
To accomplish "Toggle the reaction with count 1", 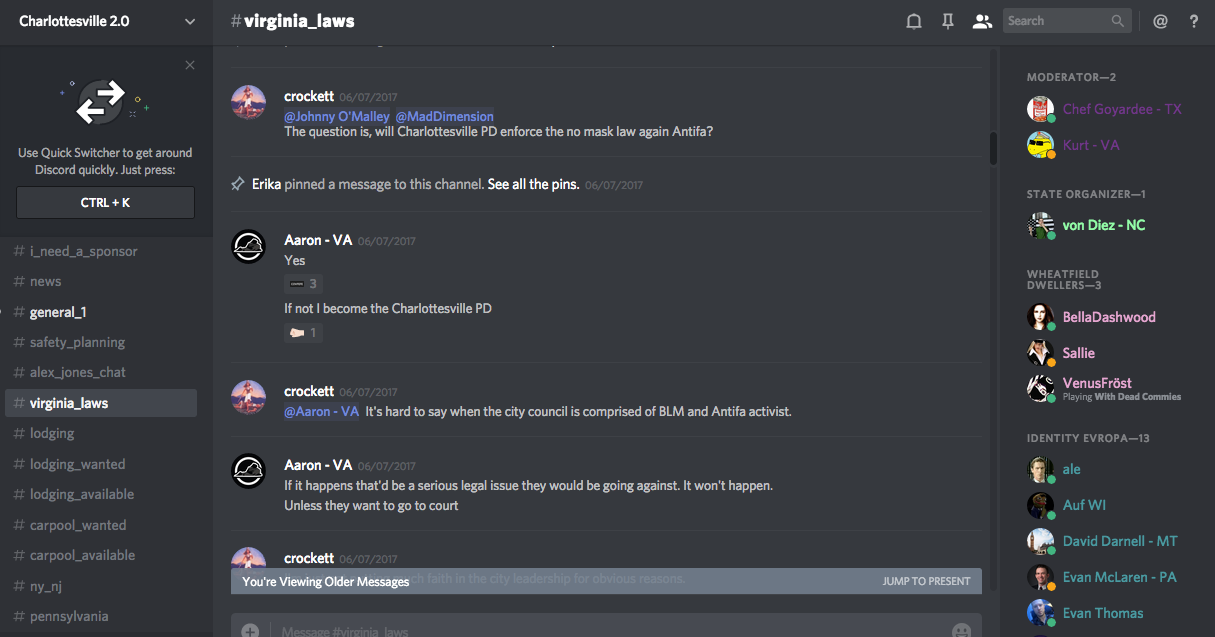I will click(303, 333).
